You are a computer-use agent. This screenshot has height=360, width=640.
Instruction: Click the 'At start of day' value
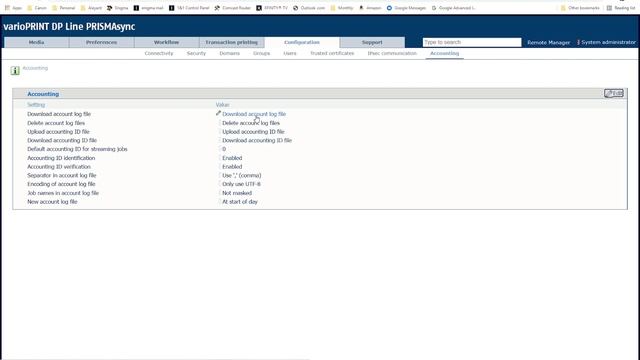point(240,202)
